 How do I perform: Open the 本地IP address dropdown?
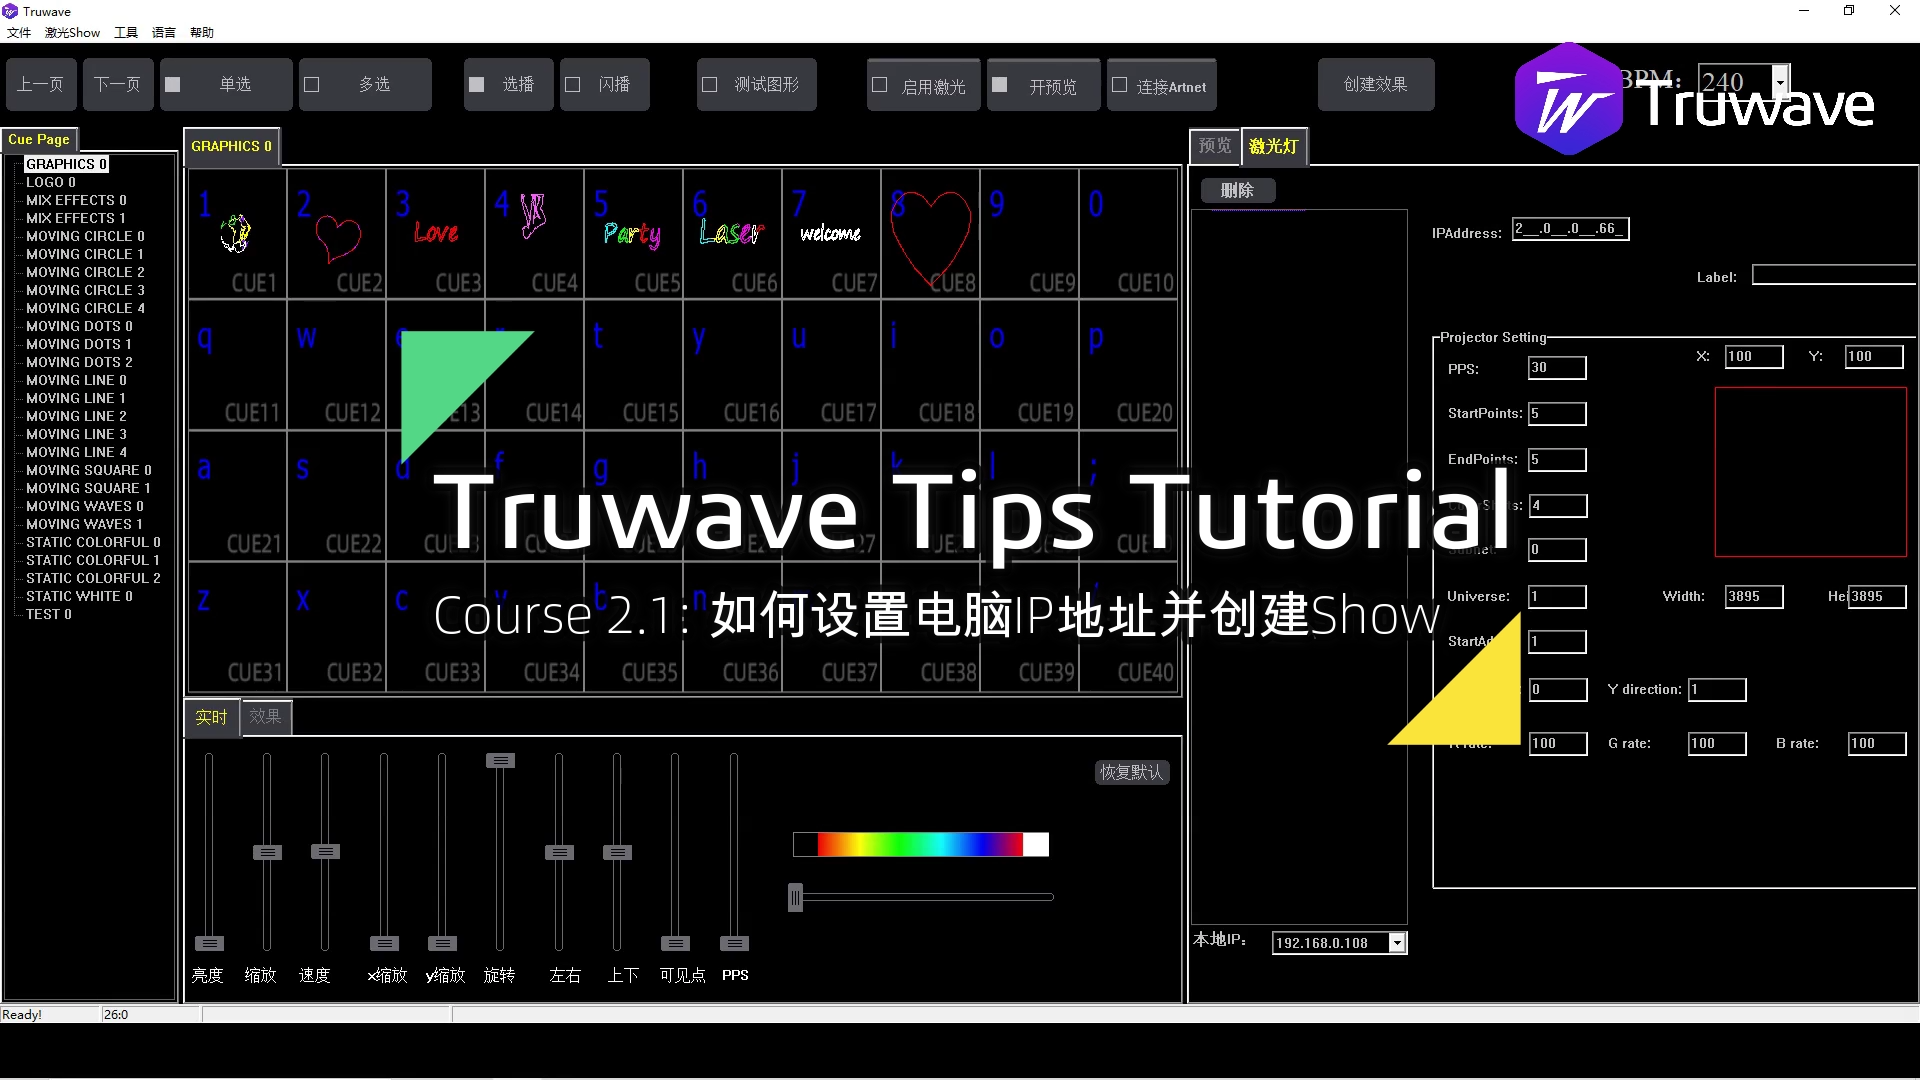tap(1397, 943)
